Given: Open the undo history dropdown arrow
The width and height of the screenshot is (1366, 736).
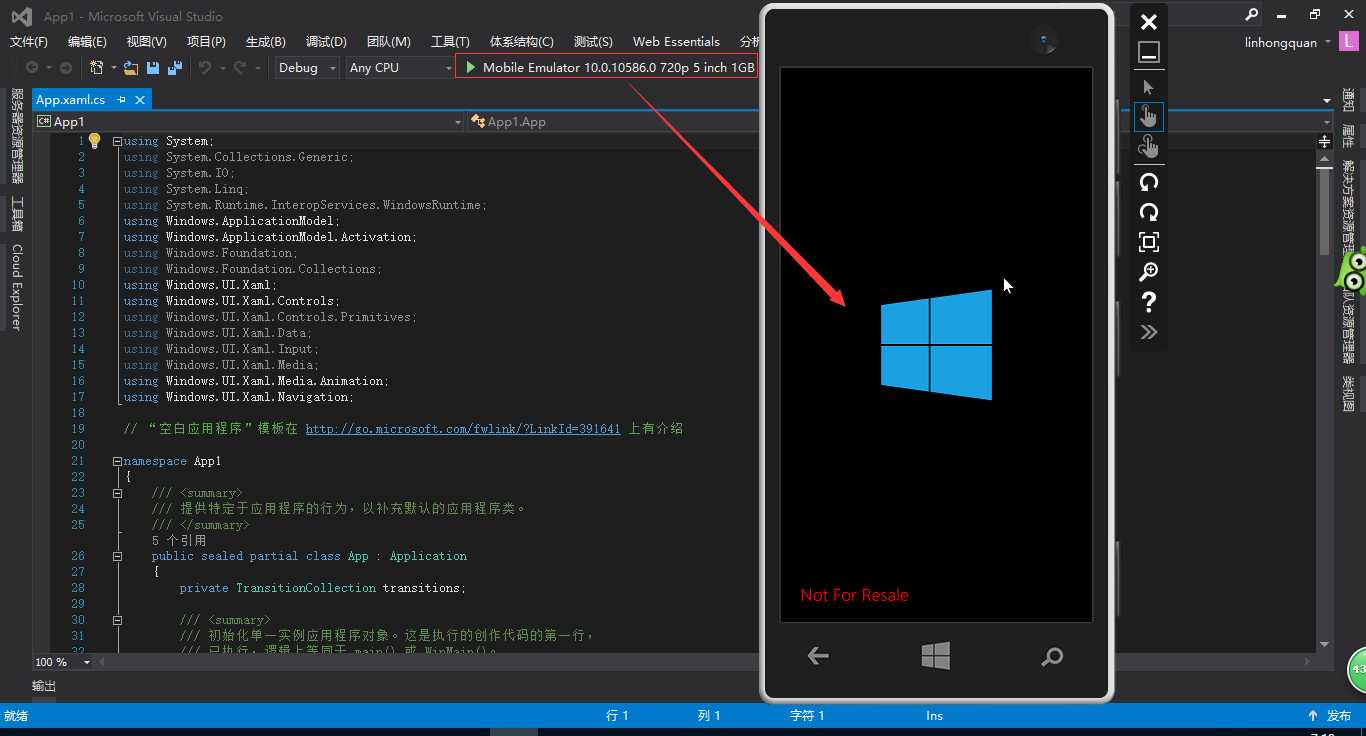Looking at the screenshot, I should [x=222, y=67].
